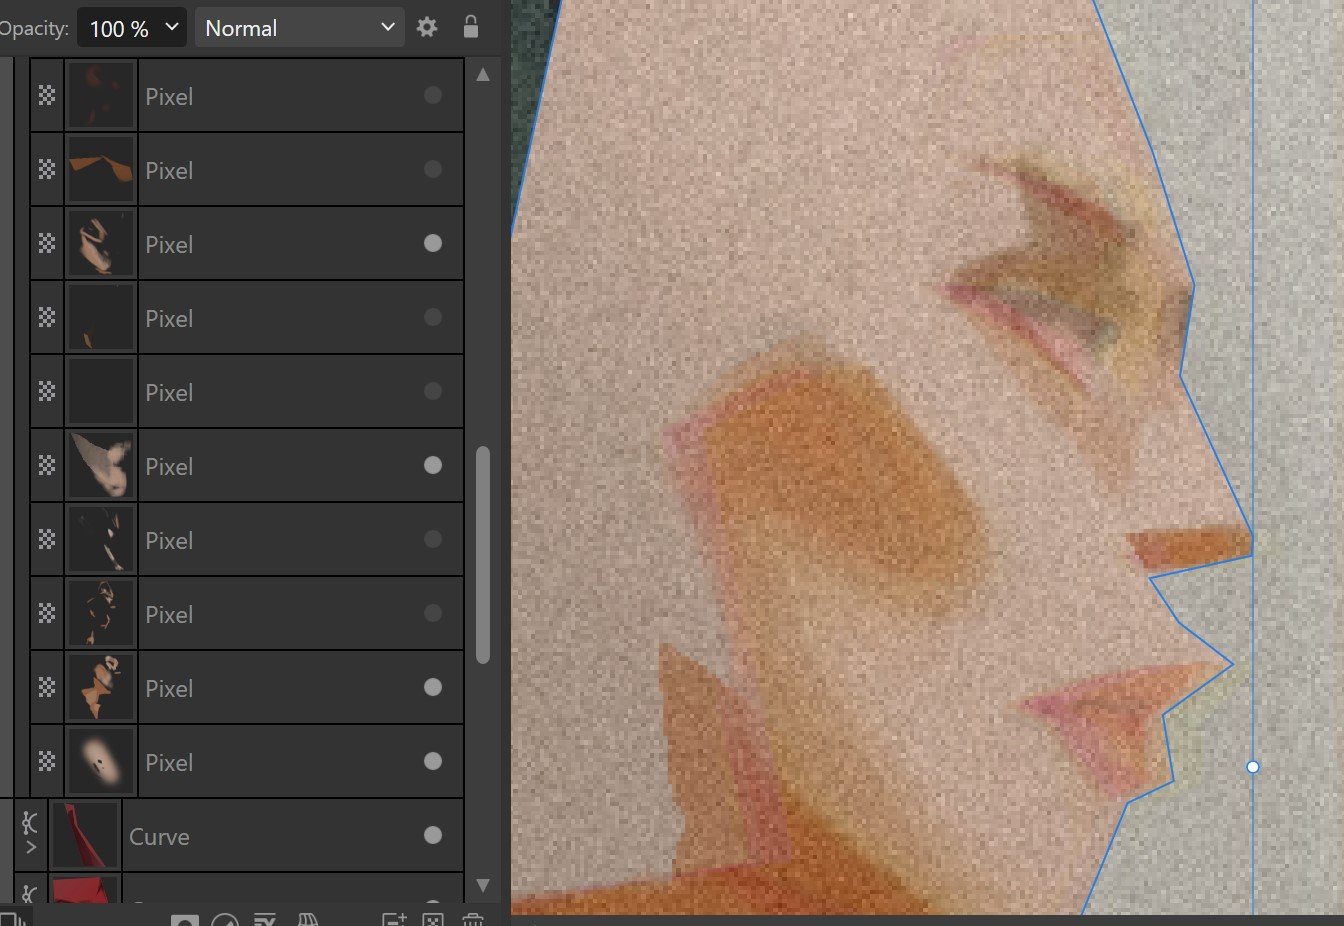Click the Mask Layer icon
Viewport: 1344px width, 926px height.
[184, 920]
